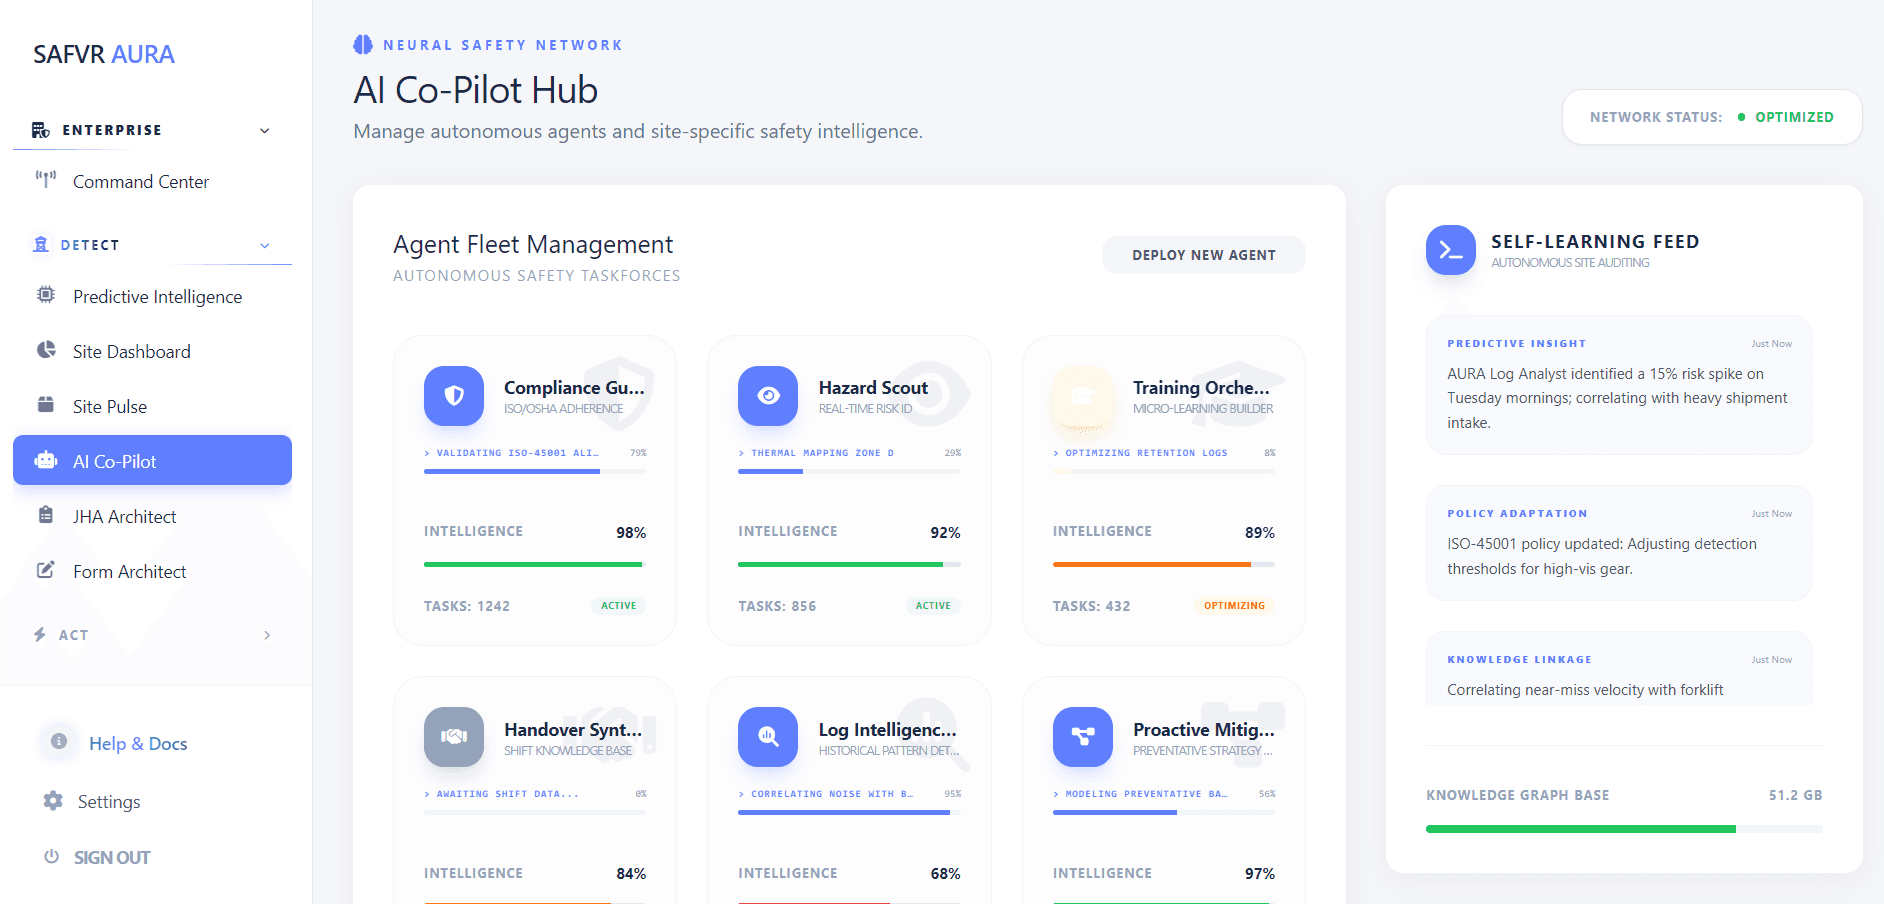This screenshot has width=1884, height=904.
Task: Open Settings link
Action: click(x=109, y=801)
